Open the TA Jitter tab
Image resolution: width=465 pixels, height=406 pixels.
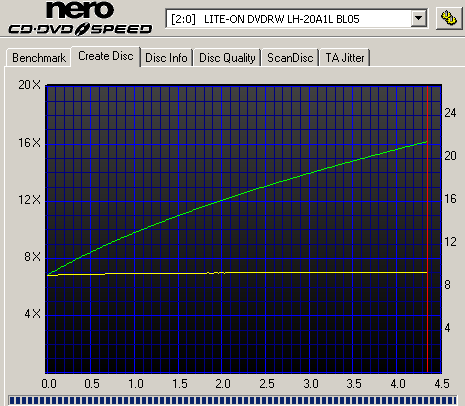tap(345, 58)
